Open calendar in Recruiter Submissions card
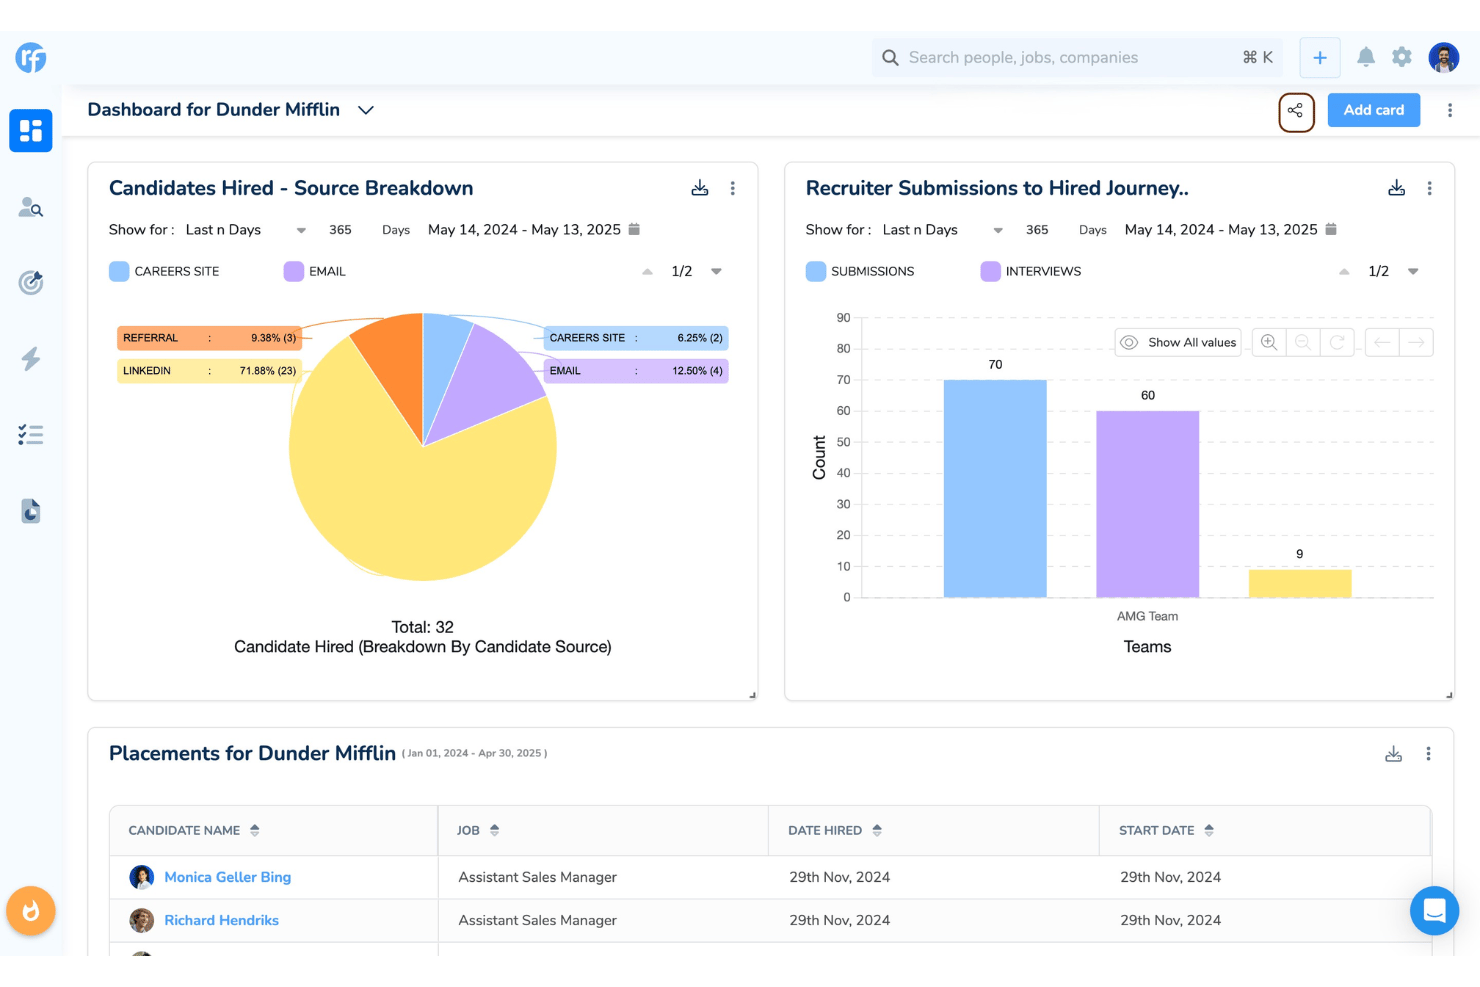This screenshot has height=987, width=1480. point(1331,229)
